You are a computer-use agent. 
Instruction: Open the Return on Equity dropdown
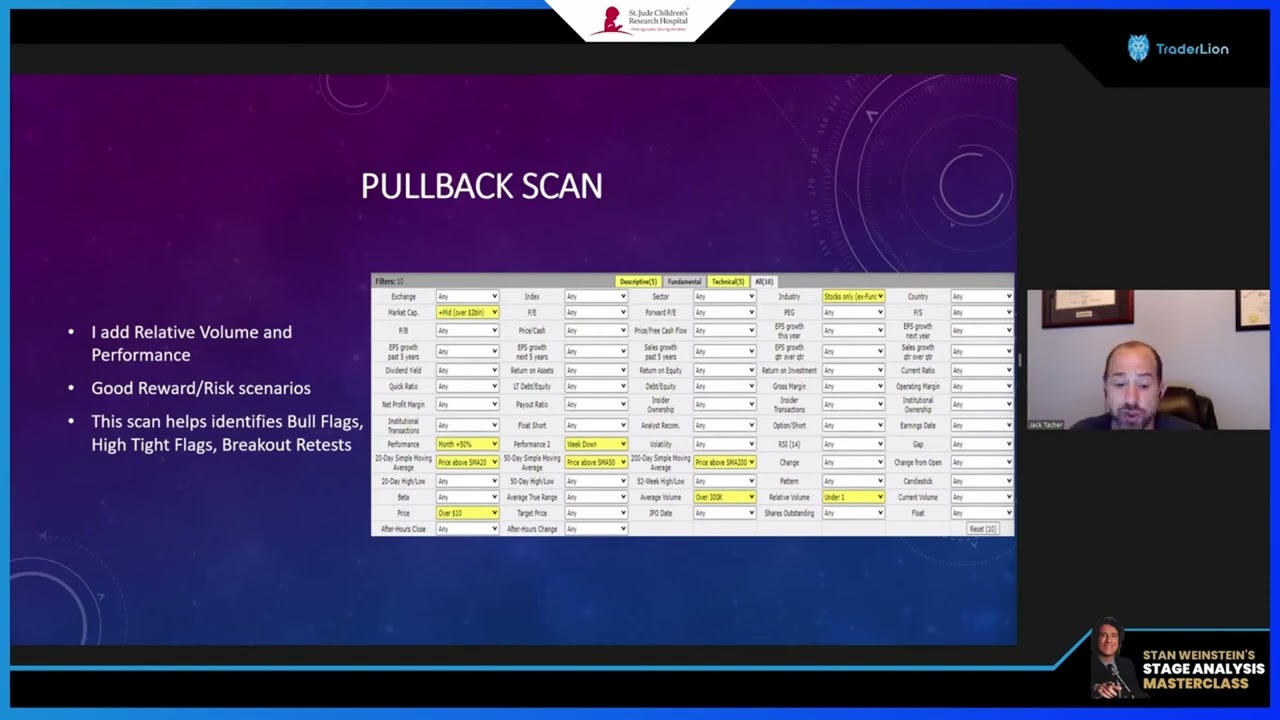(725, 371)
